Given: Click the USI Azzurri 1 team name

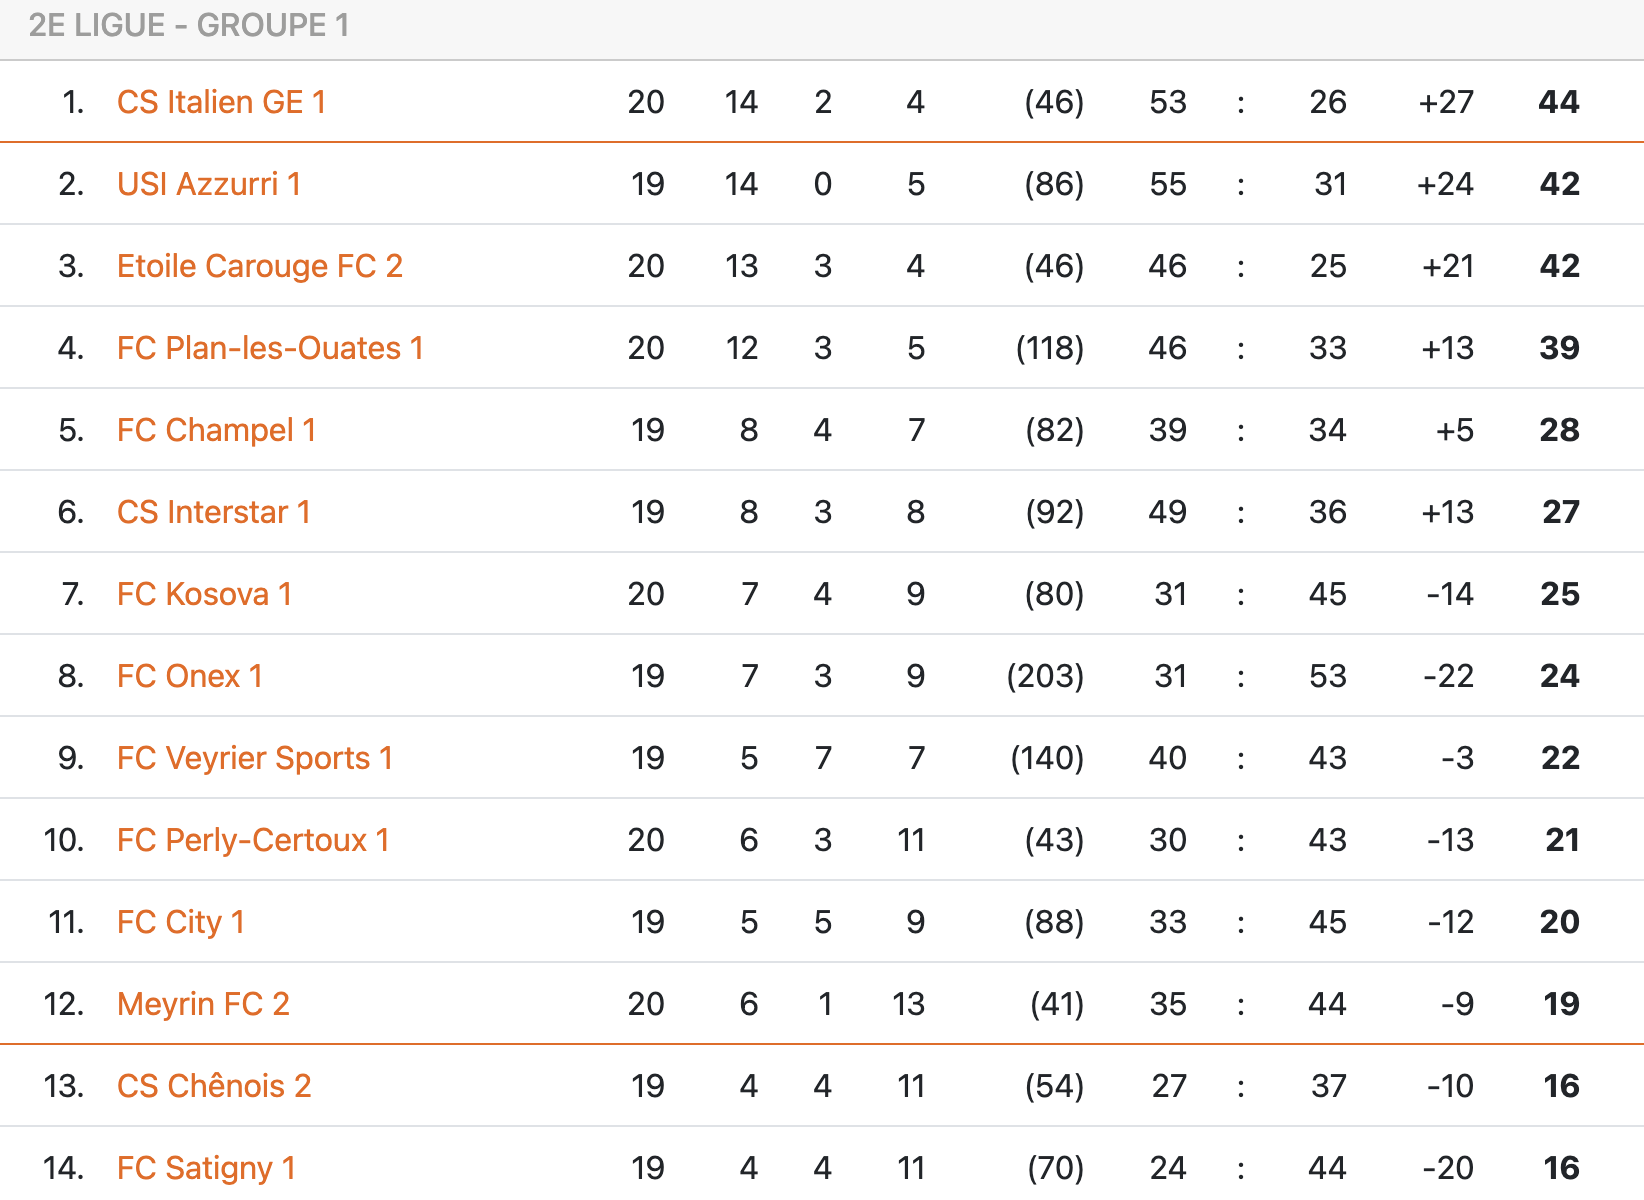Looking at the screenshot, I should [208, 184].
